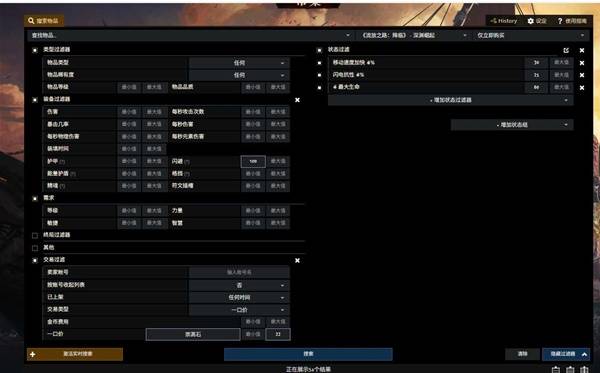Click the 暴击几率 maximum field
Screen dimensions: 600x373
[154, 124]
